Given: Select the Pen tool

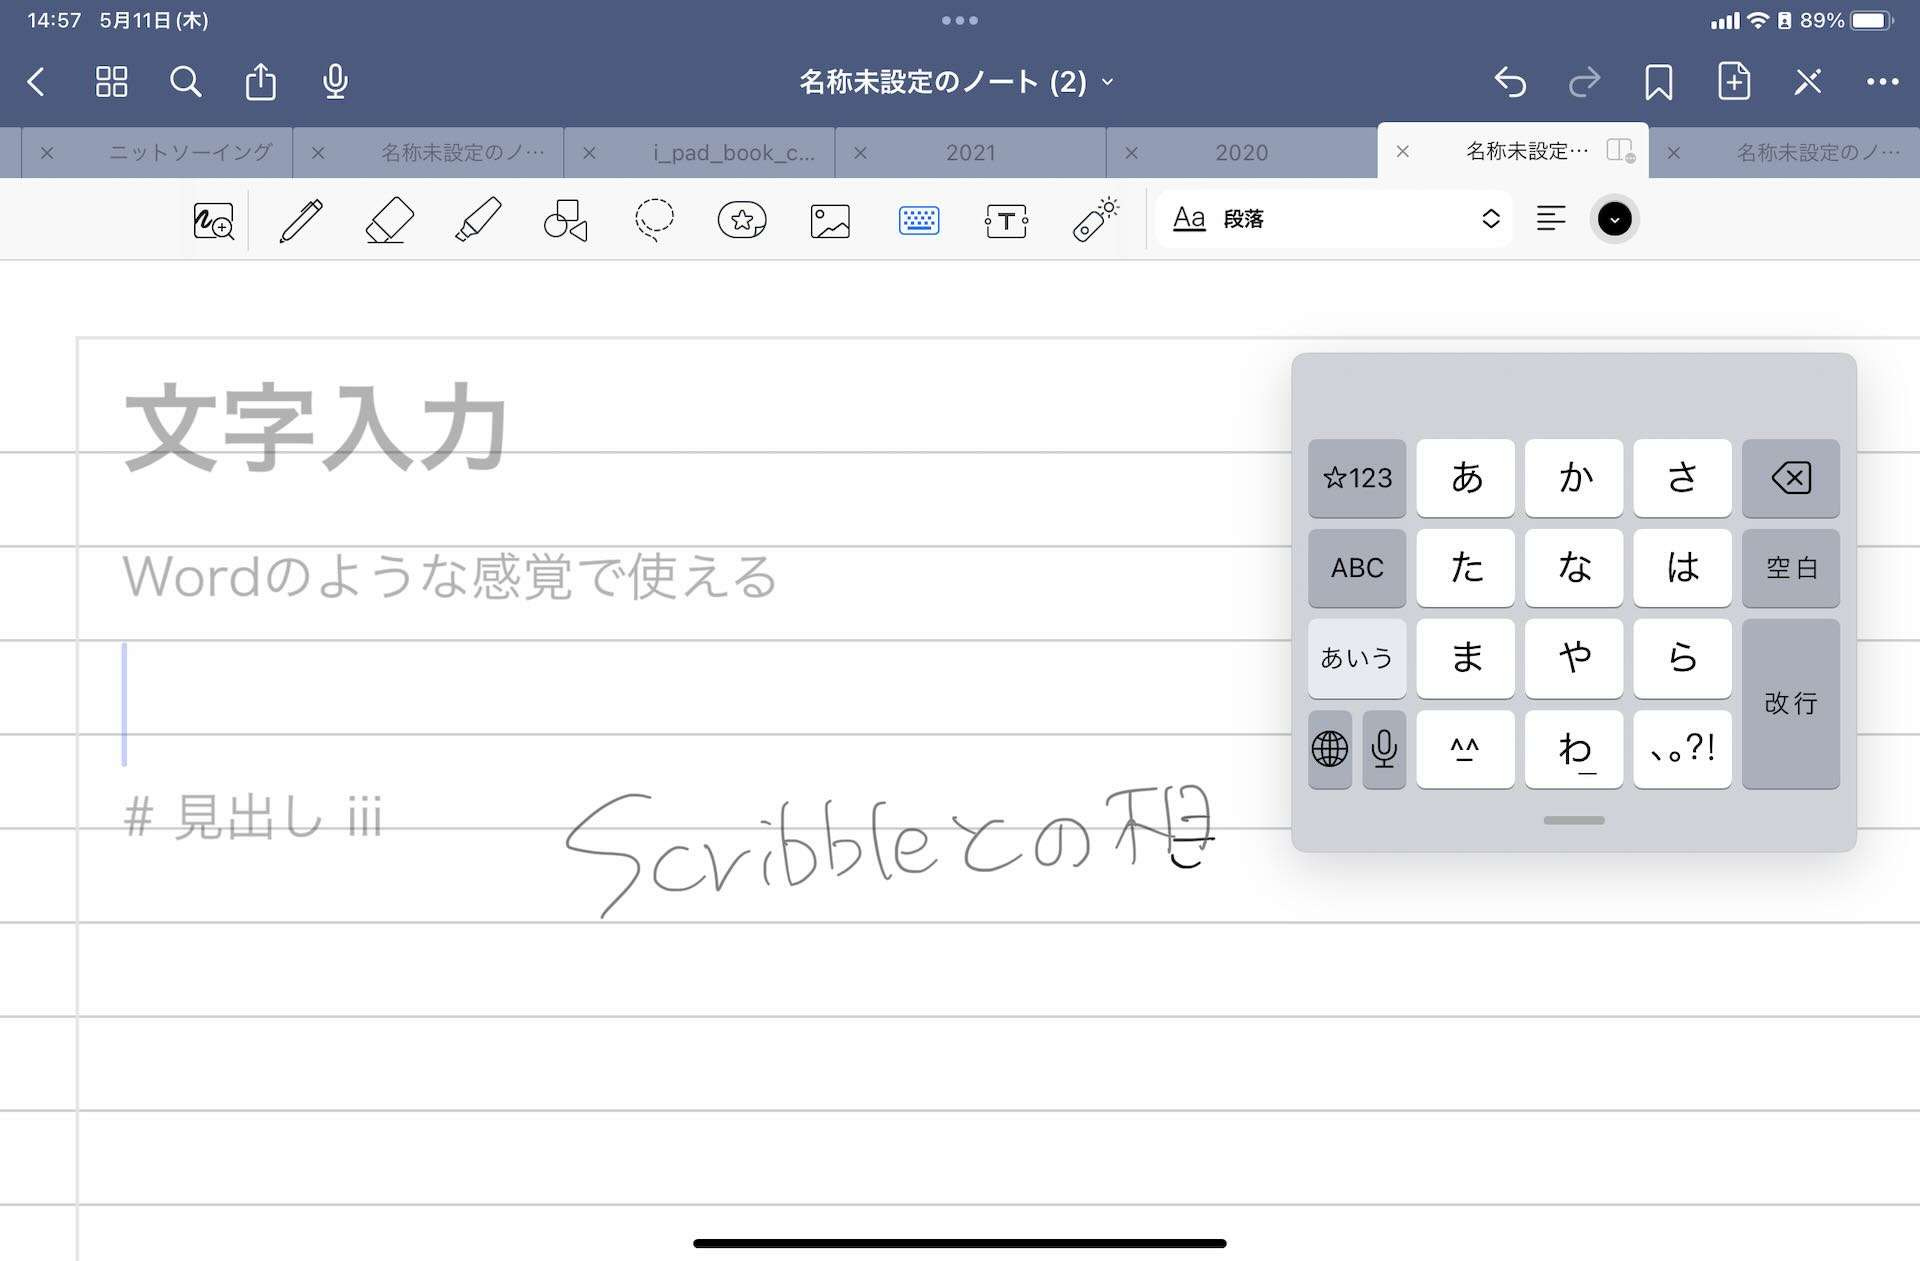Looking at the screenshot, I should coord(301,220).
